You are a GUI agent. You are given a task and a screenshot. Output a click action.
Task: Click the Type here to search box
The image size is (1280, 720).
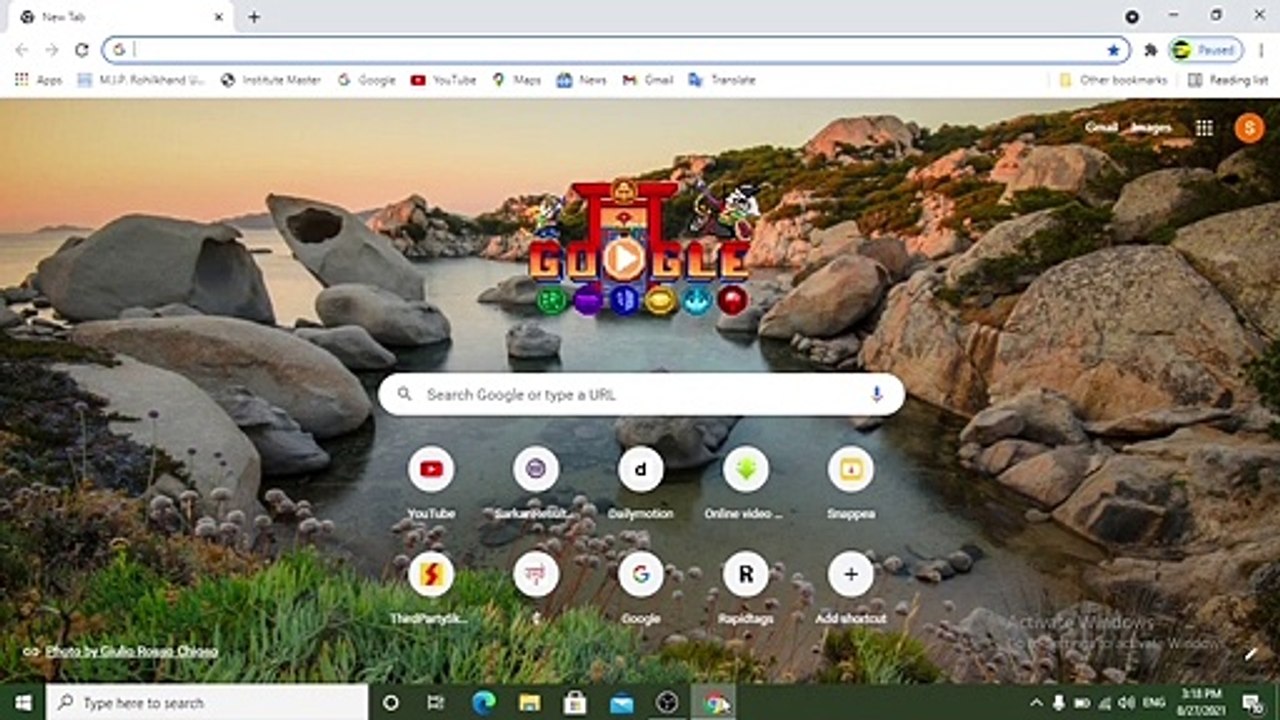(207, 703)
